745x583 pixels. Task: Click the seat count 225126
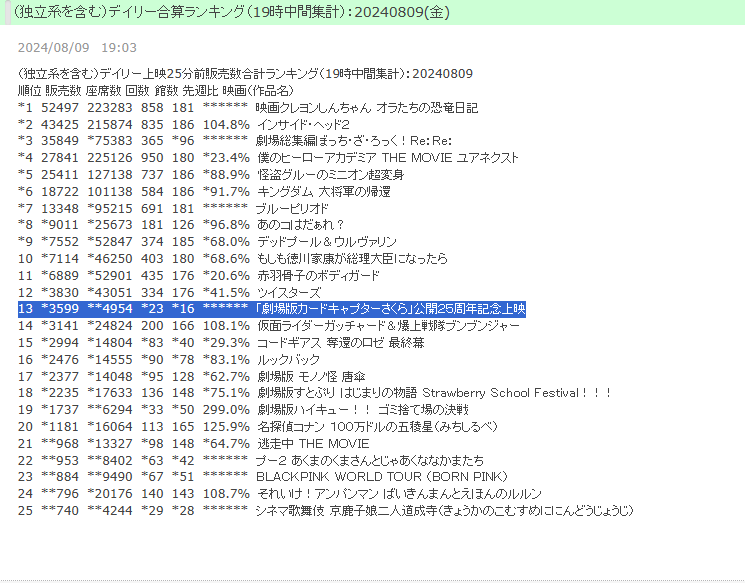pos(110,158)
